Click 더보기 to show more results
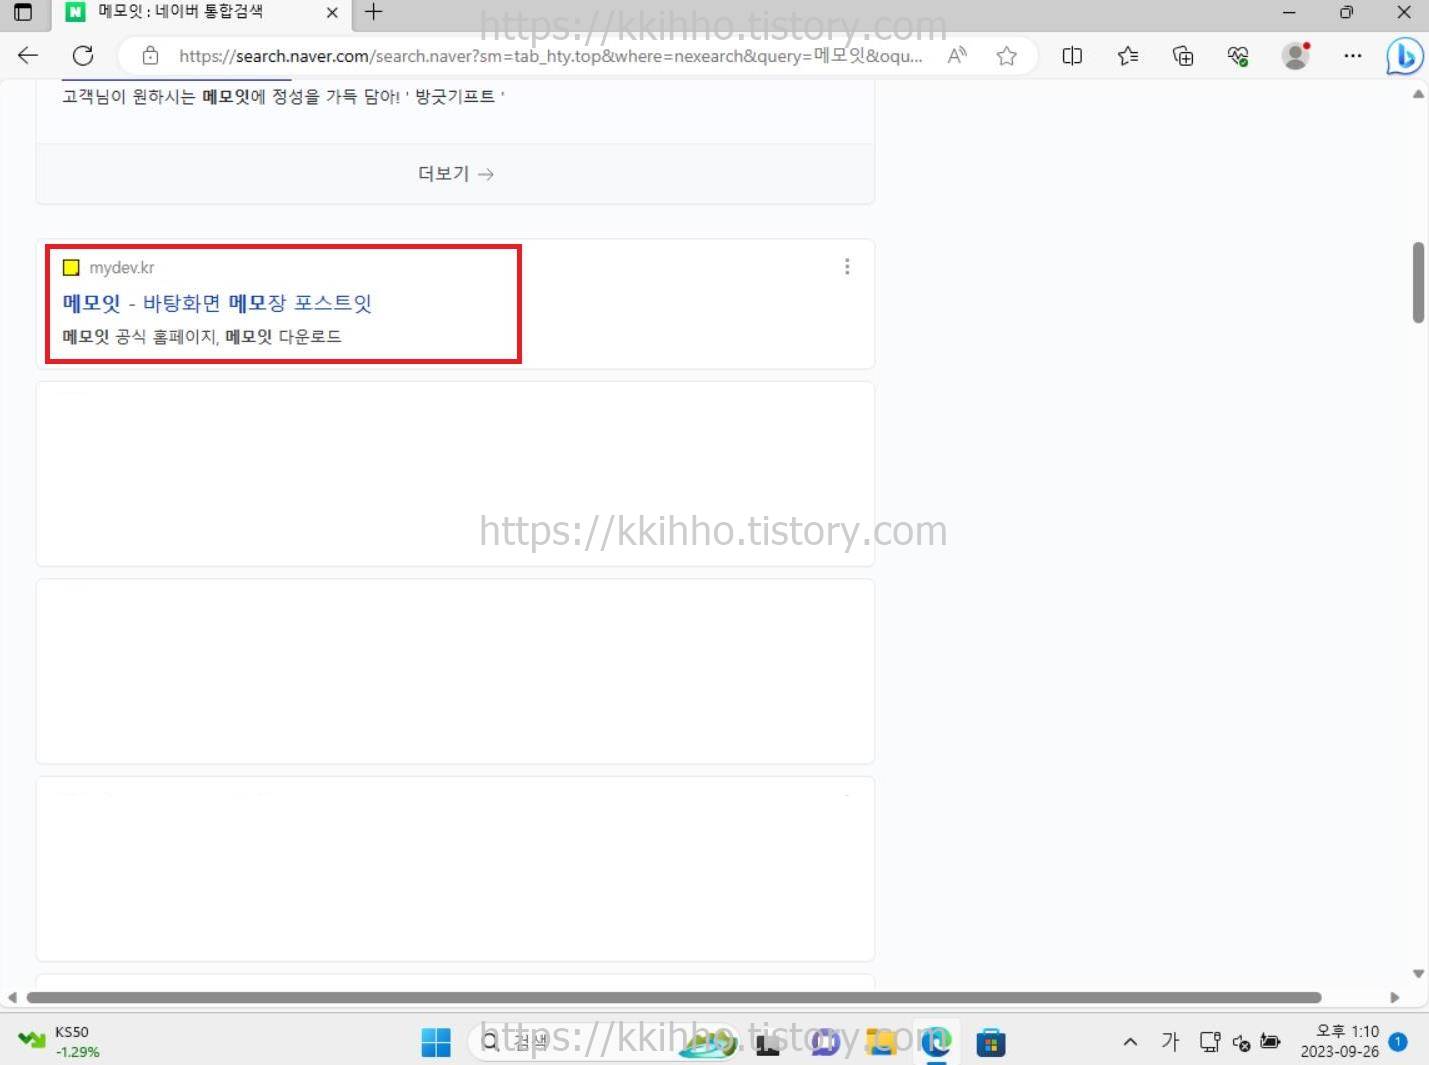This screenshot has width=1429, height=1065. click(455, 174)
